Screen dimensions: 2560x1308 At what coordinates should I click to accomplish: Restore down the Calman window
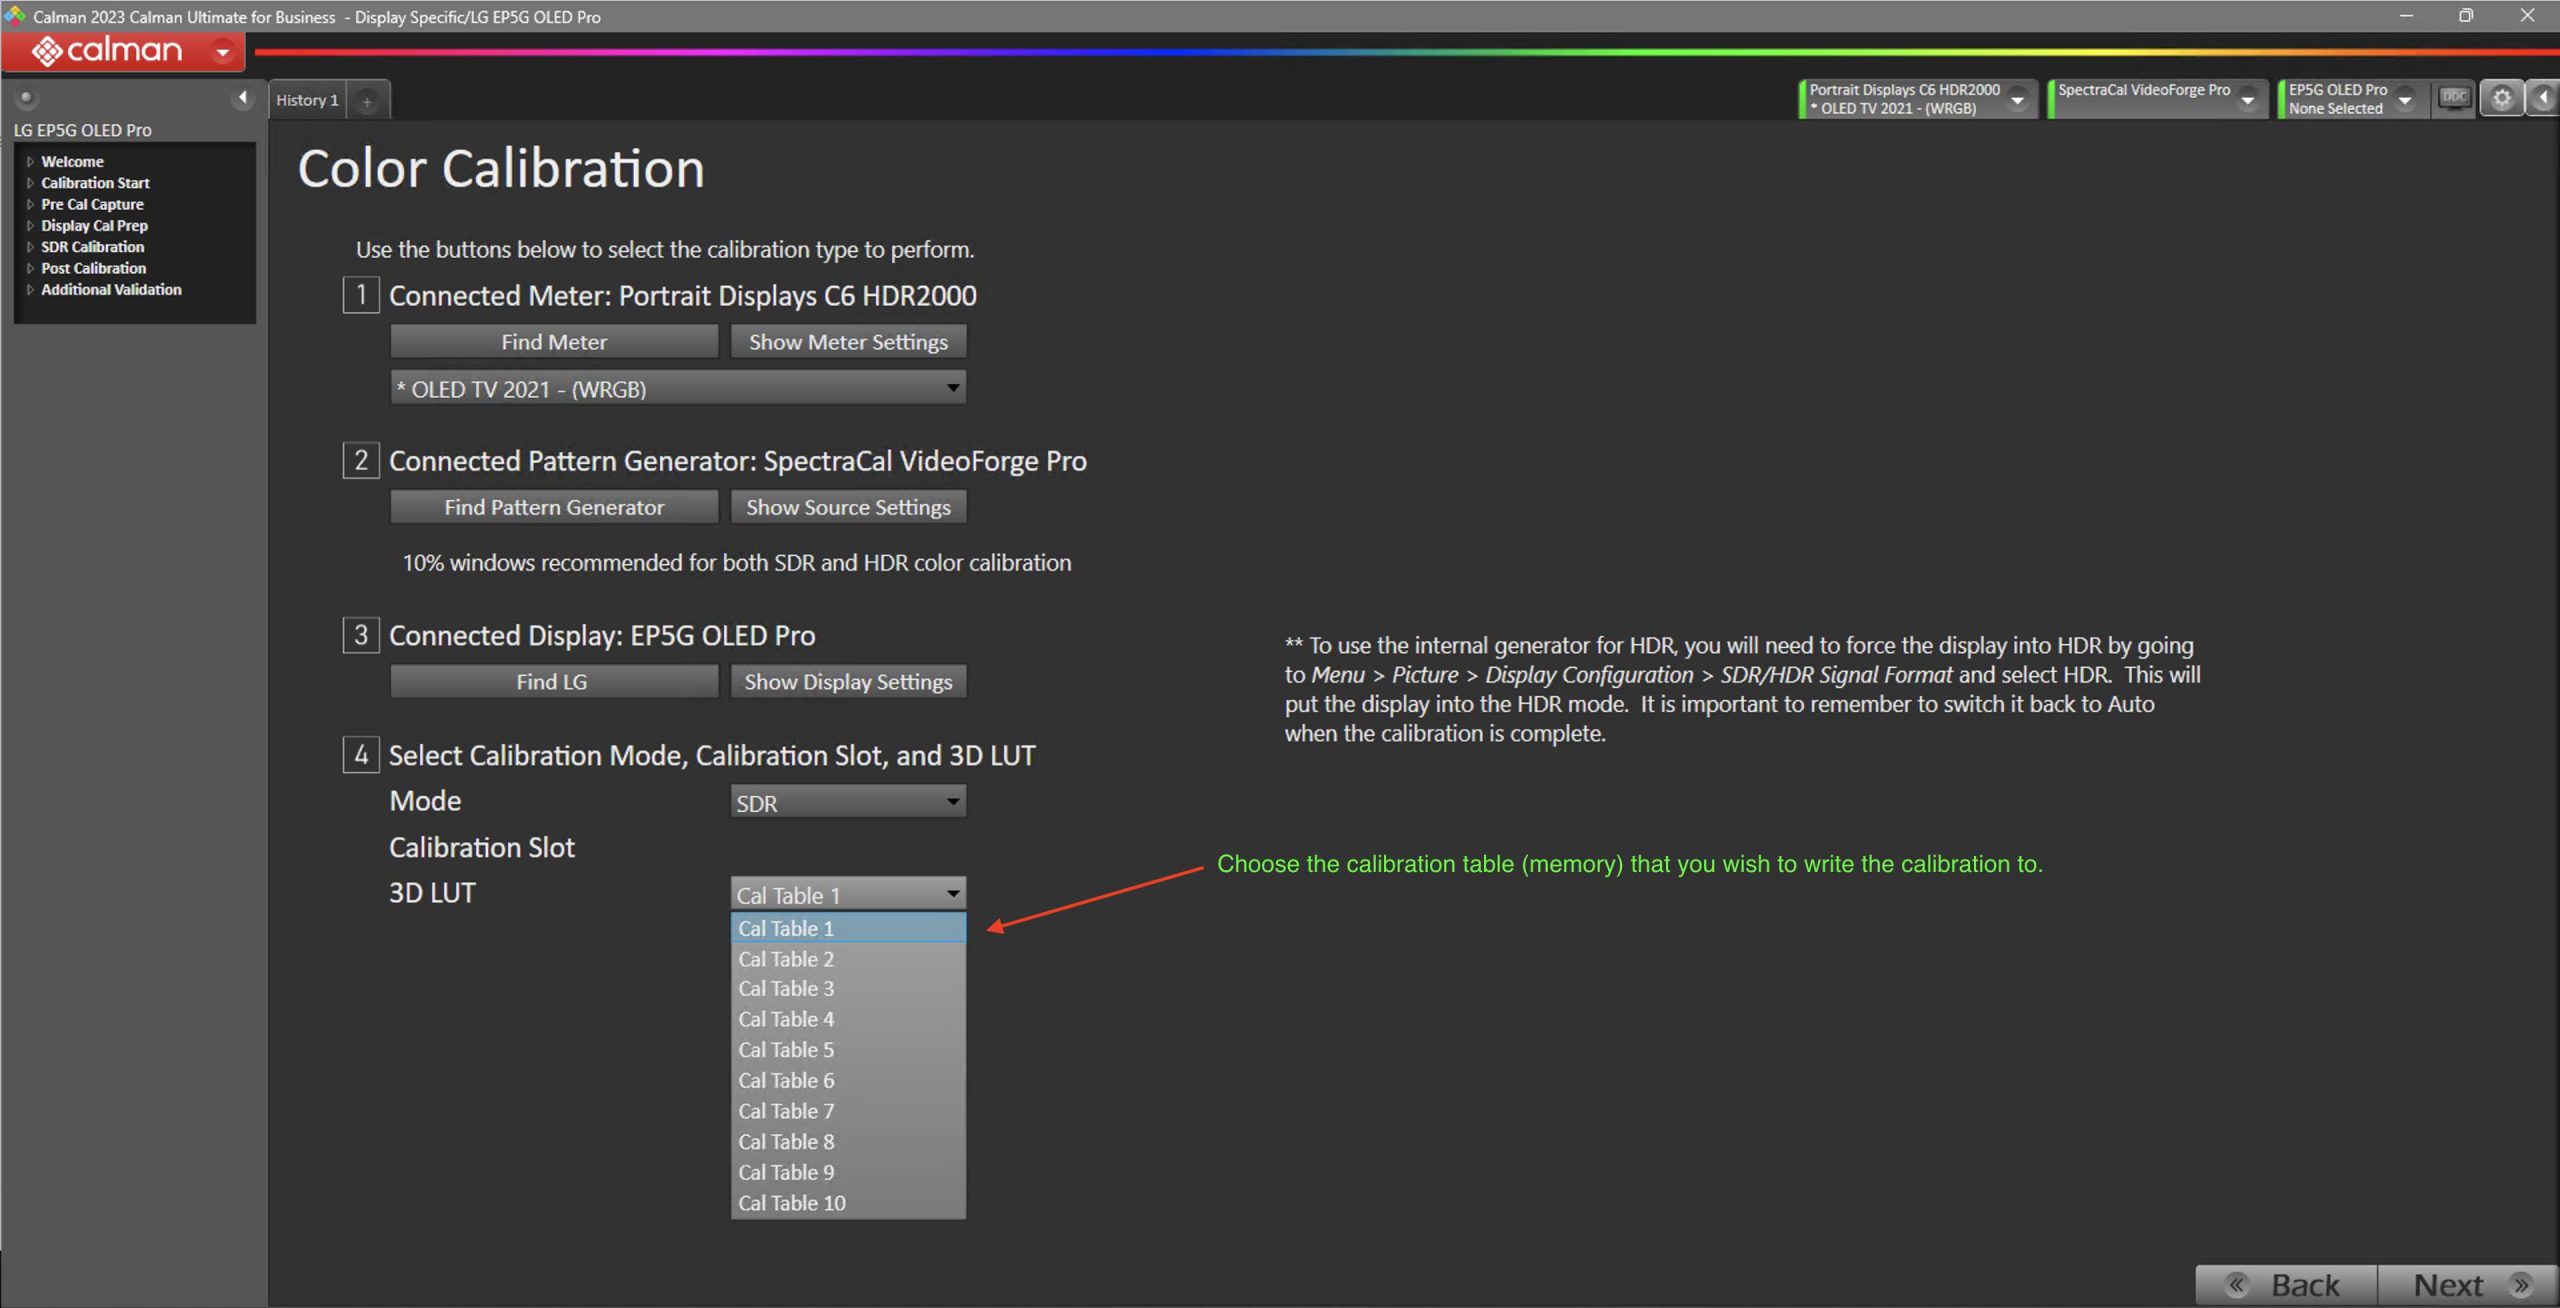[x=2466, y=15]
